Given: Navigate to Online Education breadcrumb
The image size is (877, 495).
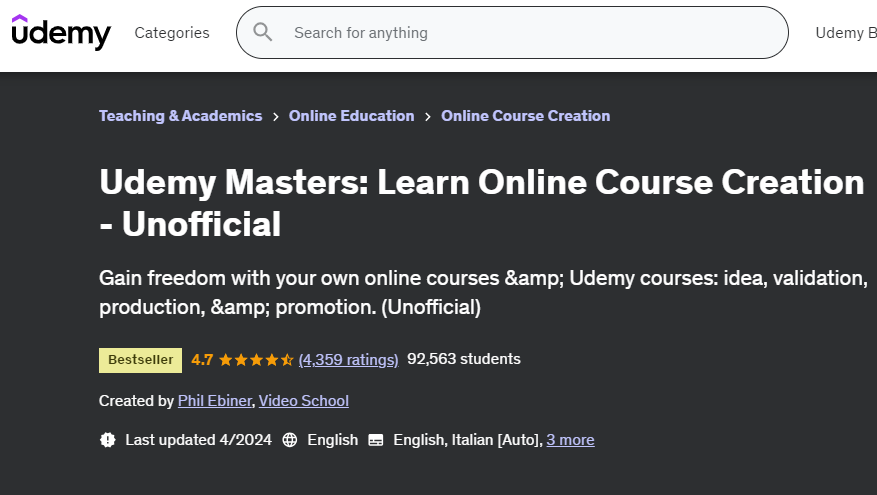Looking at the screenshot, I should pos(351,116).
